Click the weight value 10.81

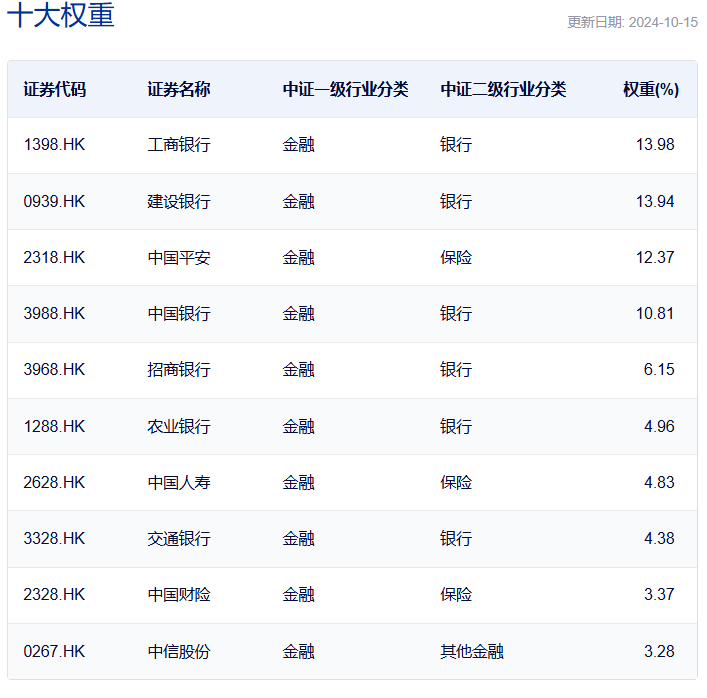click(655, 313)
